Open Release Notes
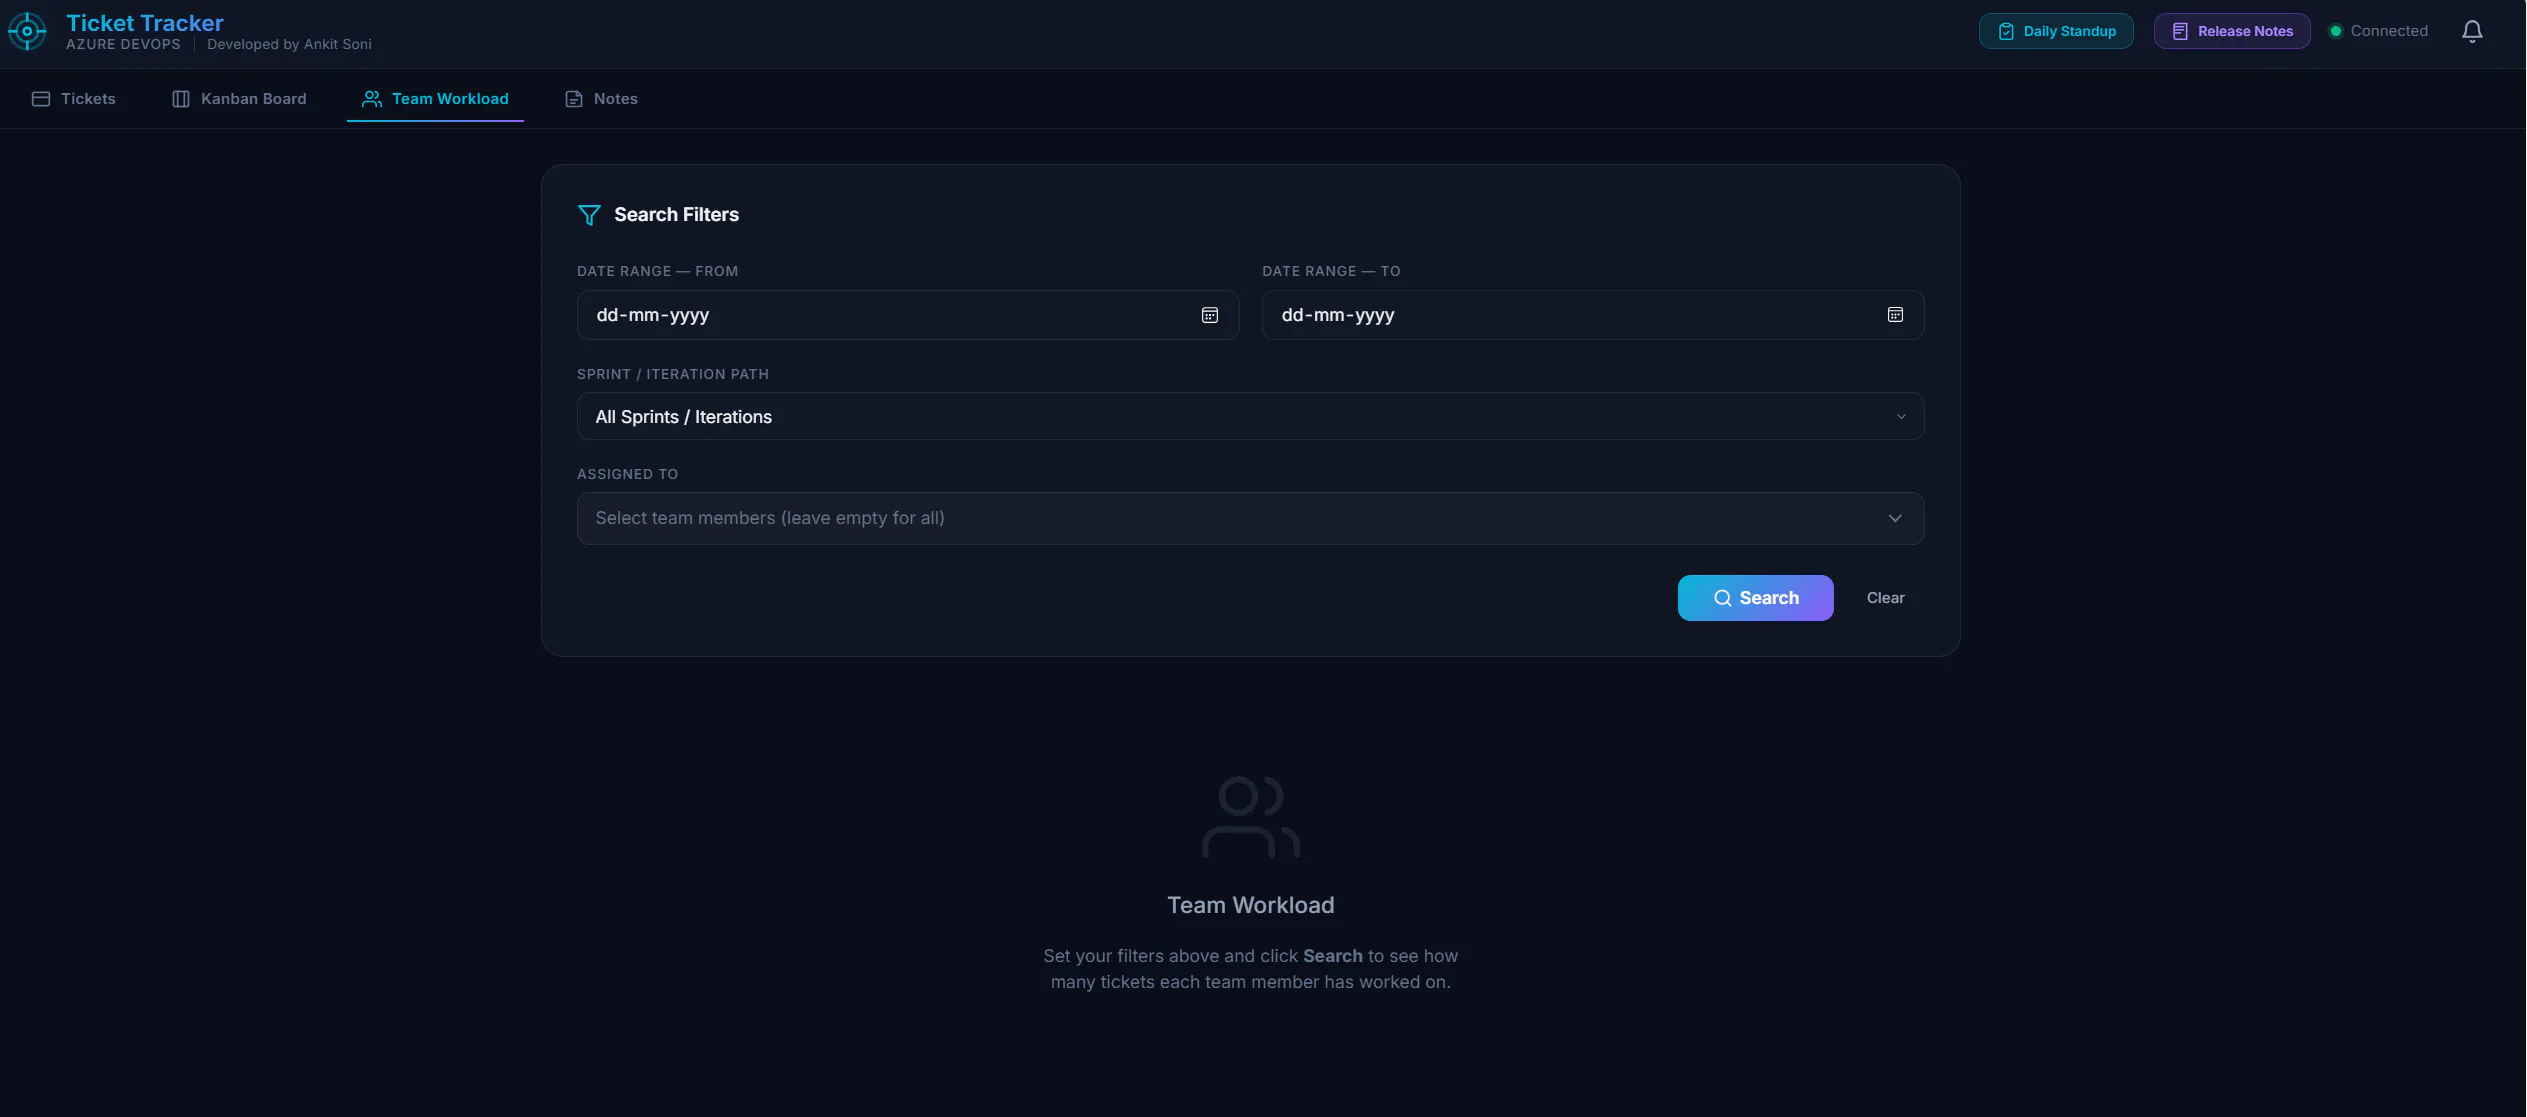The image size is (2527, 1117). click(x=2232, y=31)
